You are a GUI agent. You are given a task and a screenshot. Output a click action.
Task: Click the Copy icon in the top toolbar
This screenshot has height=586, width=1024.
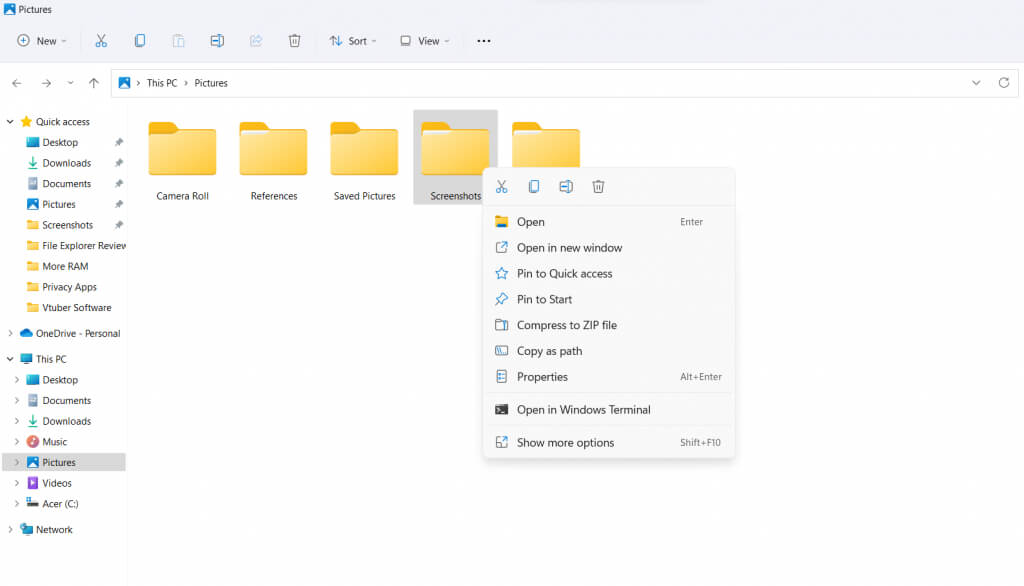pos(140,41)
